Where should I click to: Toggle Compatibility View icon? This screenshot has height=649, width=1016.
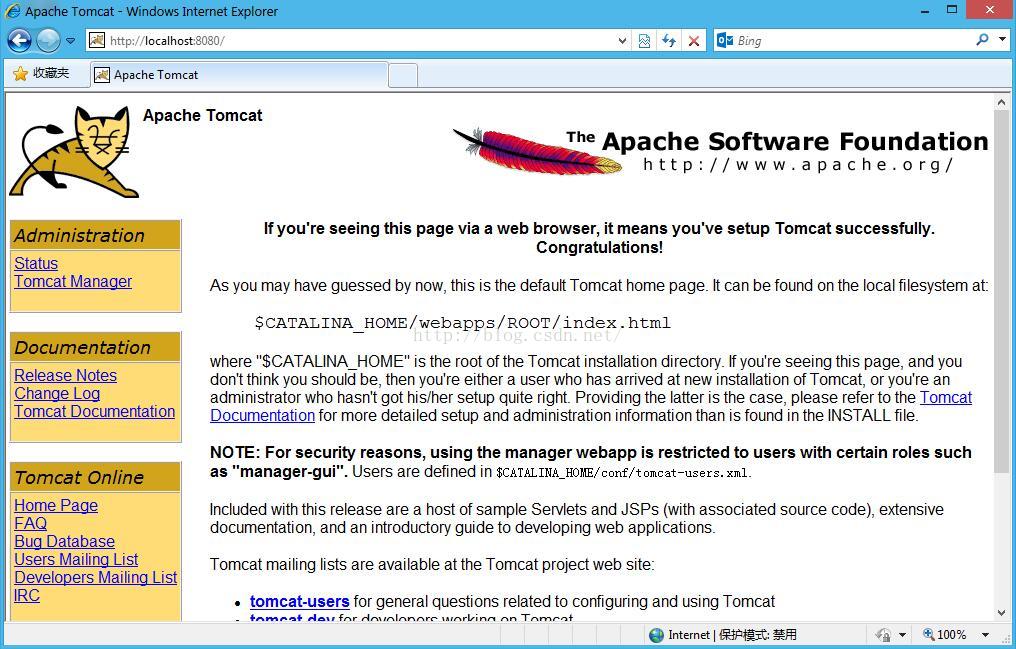pyautogui.click(x=644, y=41)
